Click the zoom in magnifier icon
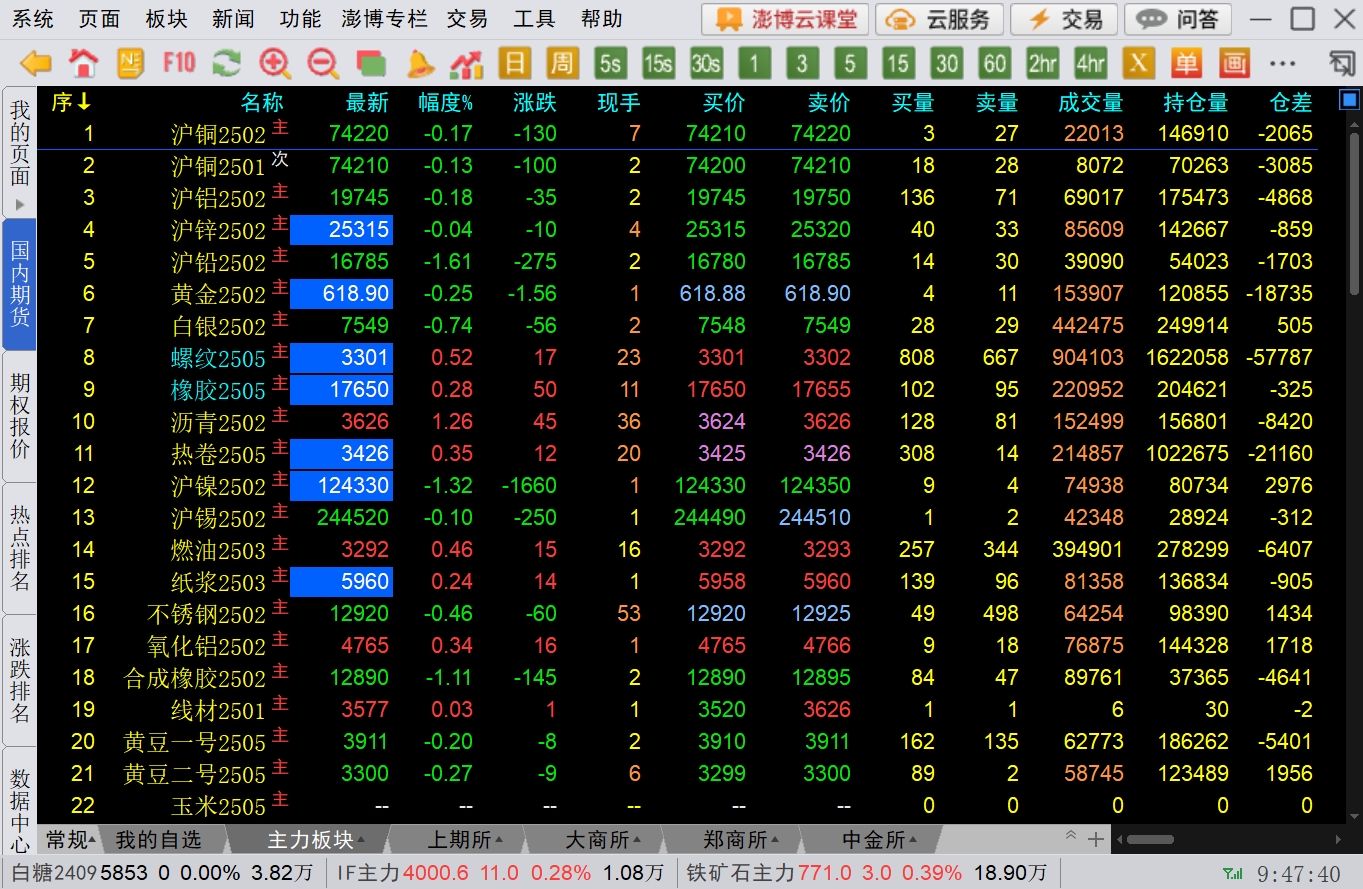 click(x=274, y=64)
